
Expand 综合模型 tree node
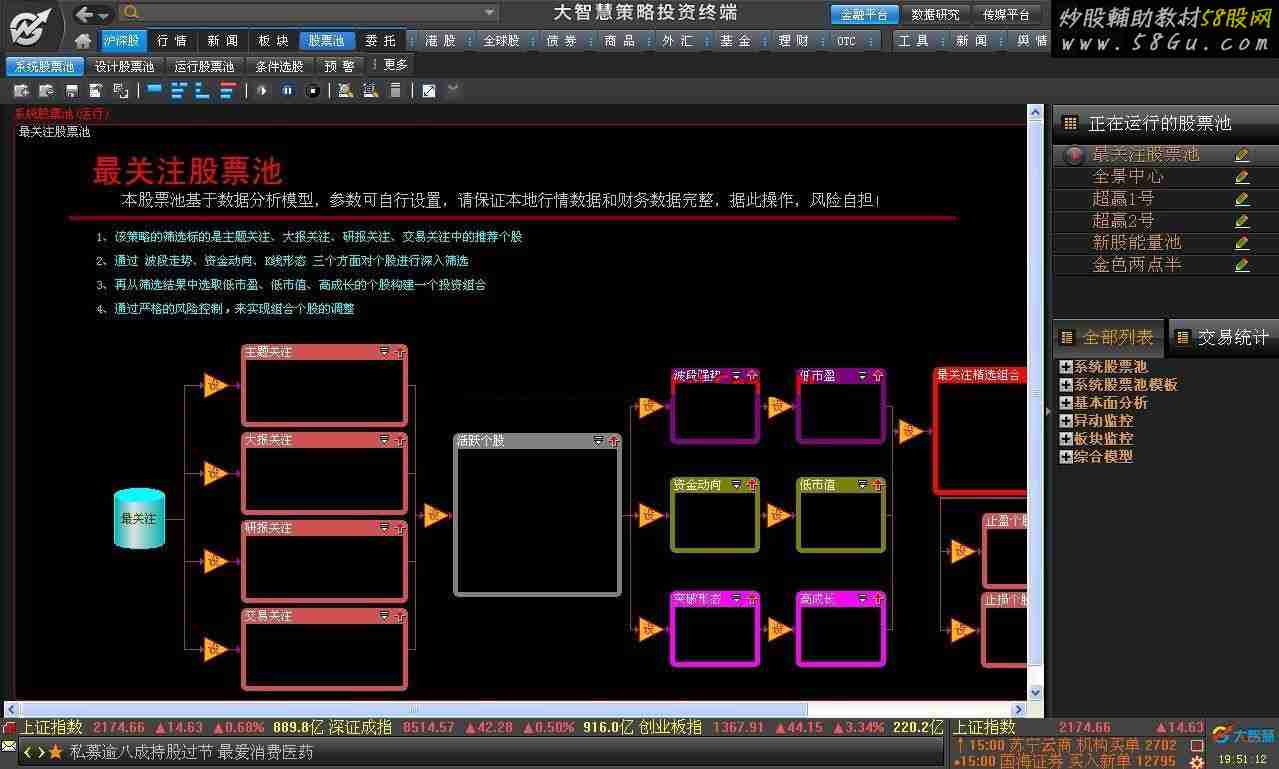(x=1066, y=457)
